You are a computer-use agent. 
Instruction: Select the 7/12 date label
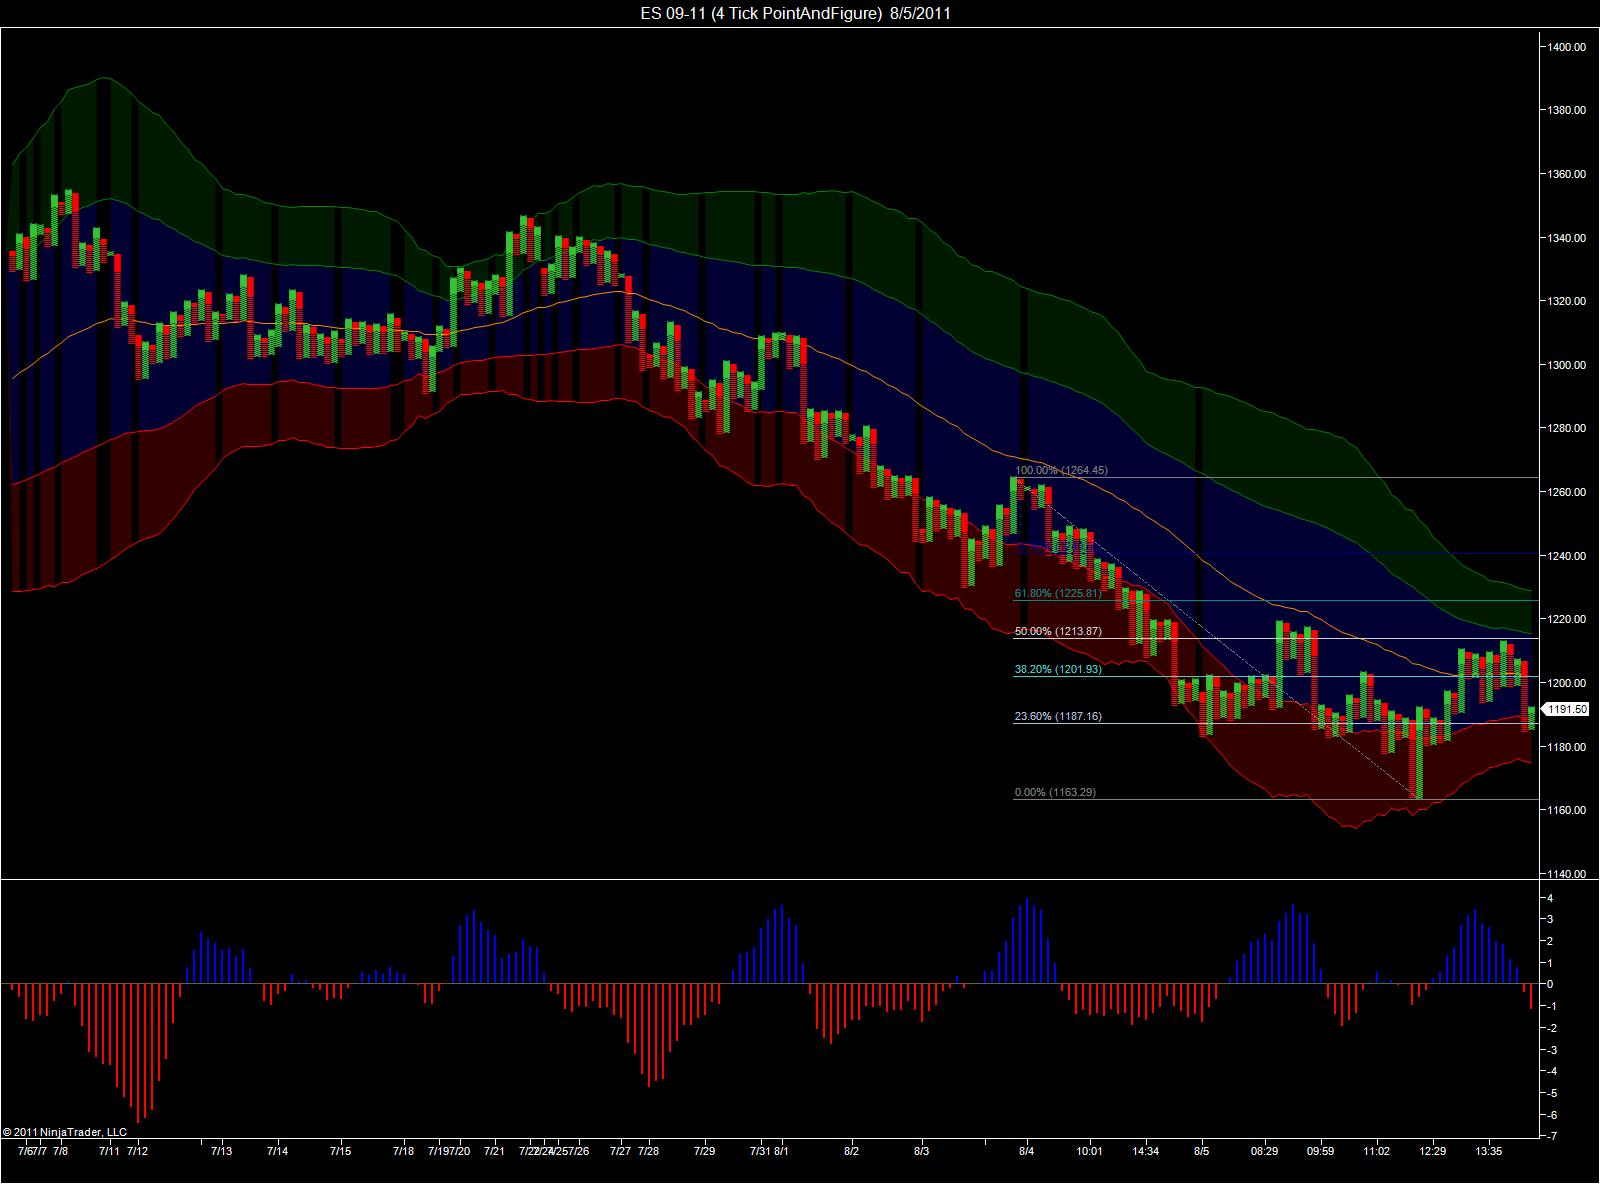pyautogui.click(x=138, y=1151)
